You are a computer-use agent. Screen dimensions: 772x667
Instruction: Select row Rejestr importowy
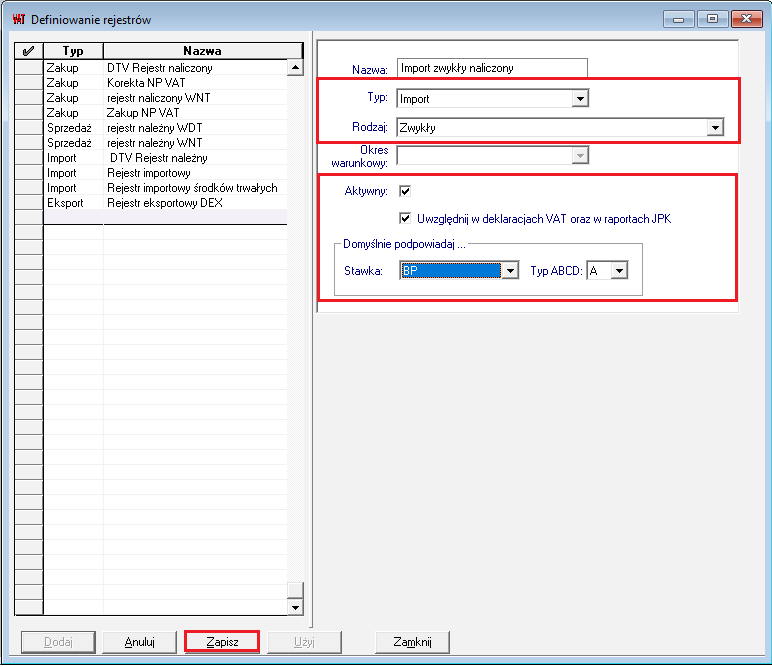click(165, 173)
